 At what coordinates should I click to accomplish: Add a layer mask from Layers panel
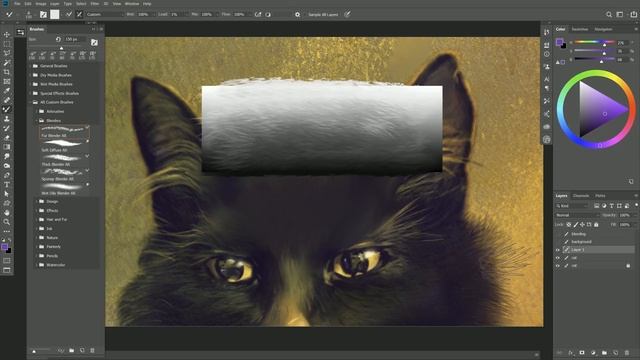click(582, 353)
